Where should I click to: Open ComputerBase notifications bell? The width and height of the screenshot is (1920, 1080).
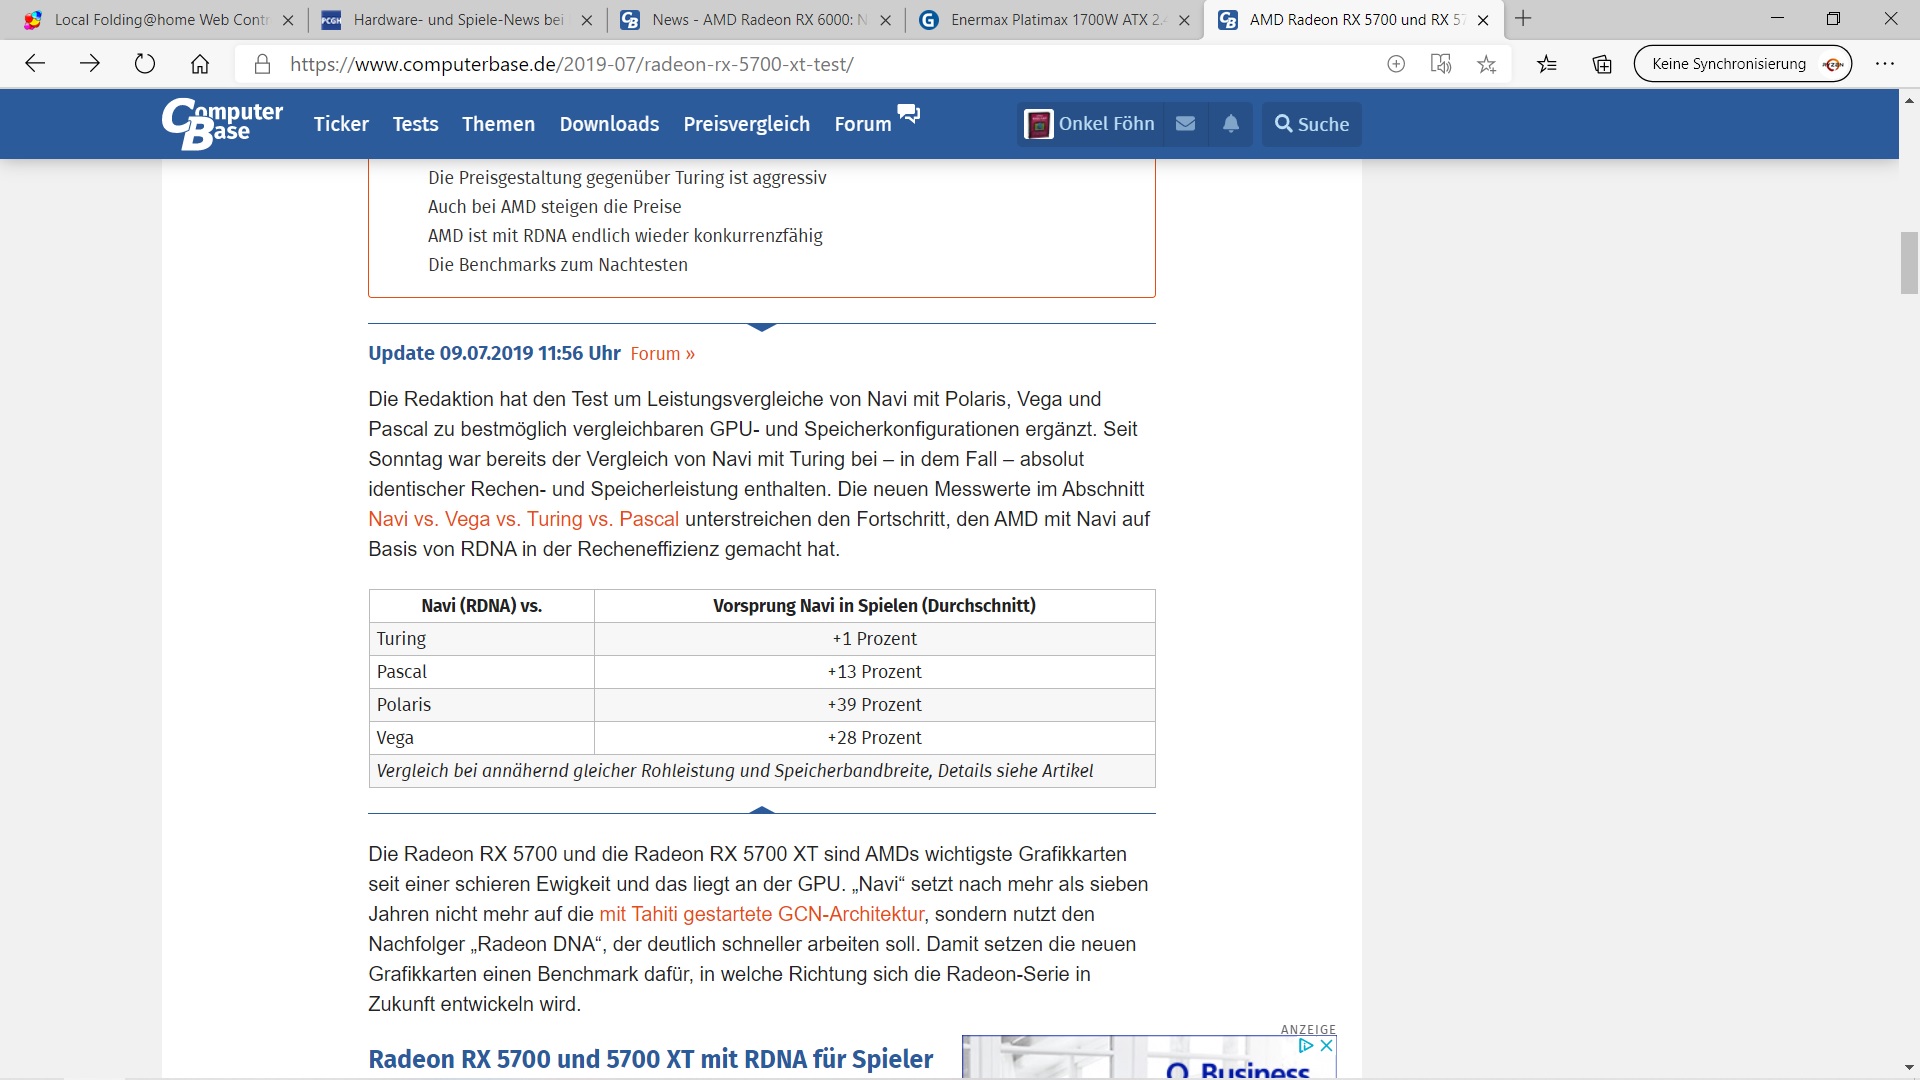coord(1231,124)
